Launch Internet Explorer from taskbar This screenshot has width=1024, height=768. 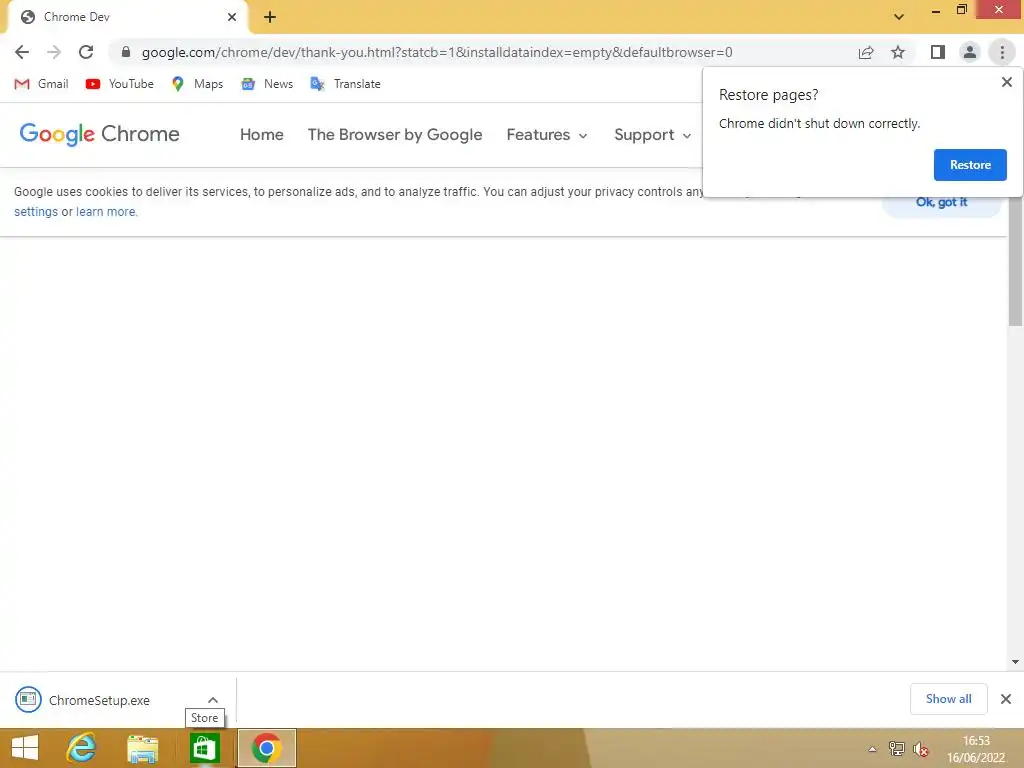(82, 748)
